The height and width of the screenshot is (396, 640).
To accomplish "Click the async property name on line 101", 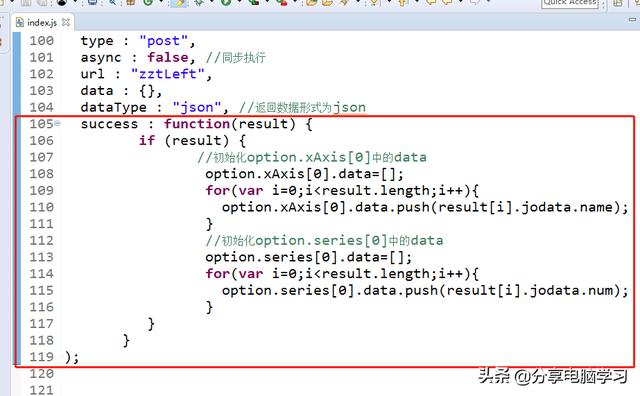I will [x=101, y=58].
